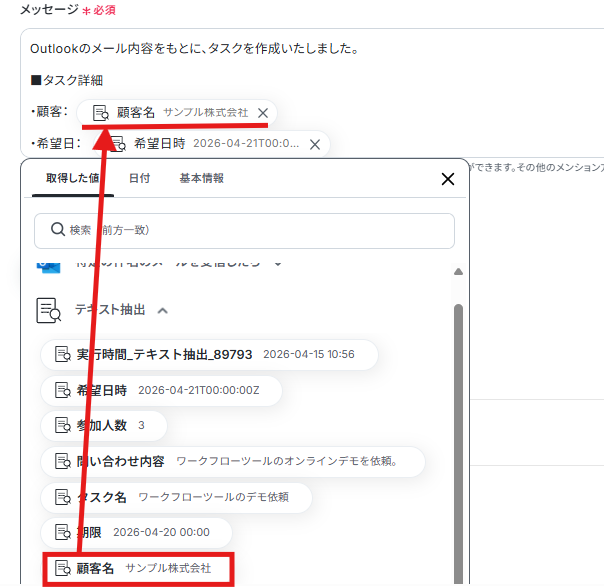Expand the Outlook mail trigger dropdown arrow

click(x=278, y=264)
